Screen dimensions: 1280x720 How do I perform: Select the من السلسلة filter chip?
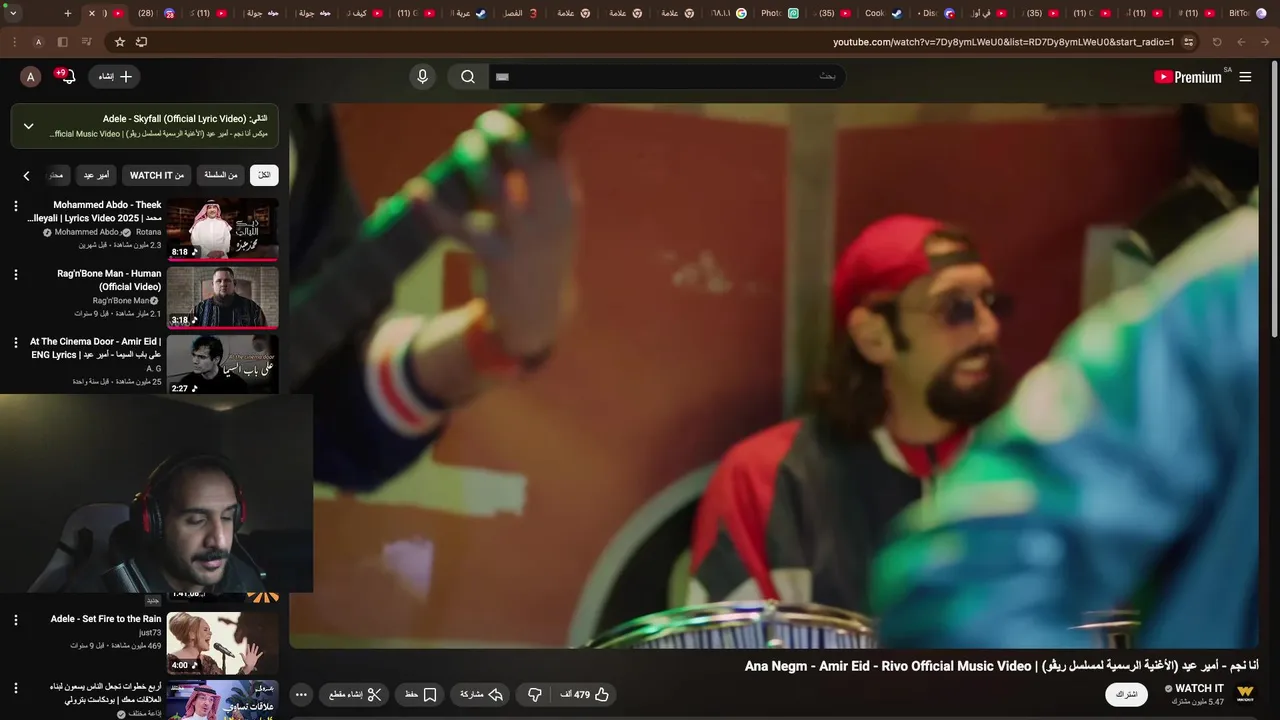tap(221, 175)
